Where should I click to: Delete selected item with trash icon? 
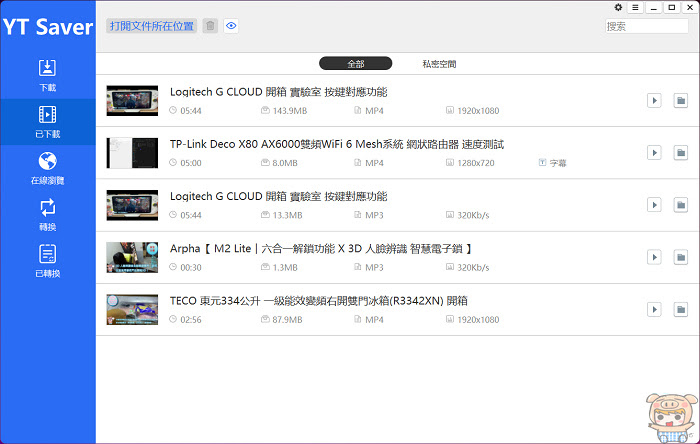[x=210, y=26]
